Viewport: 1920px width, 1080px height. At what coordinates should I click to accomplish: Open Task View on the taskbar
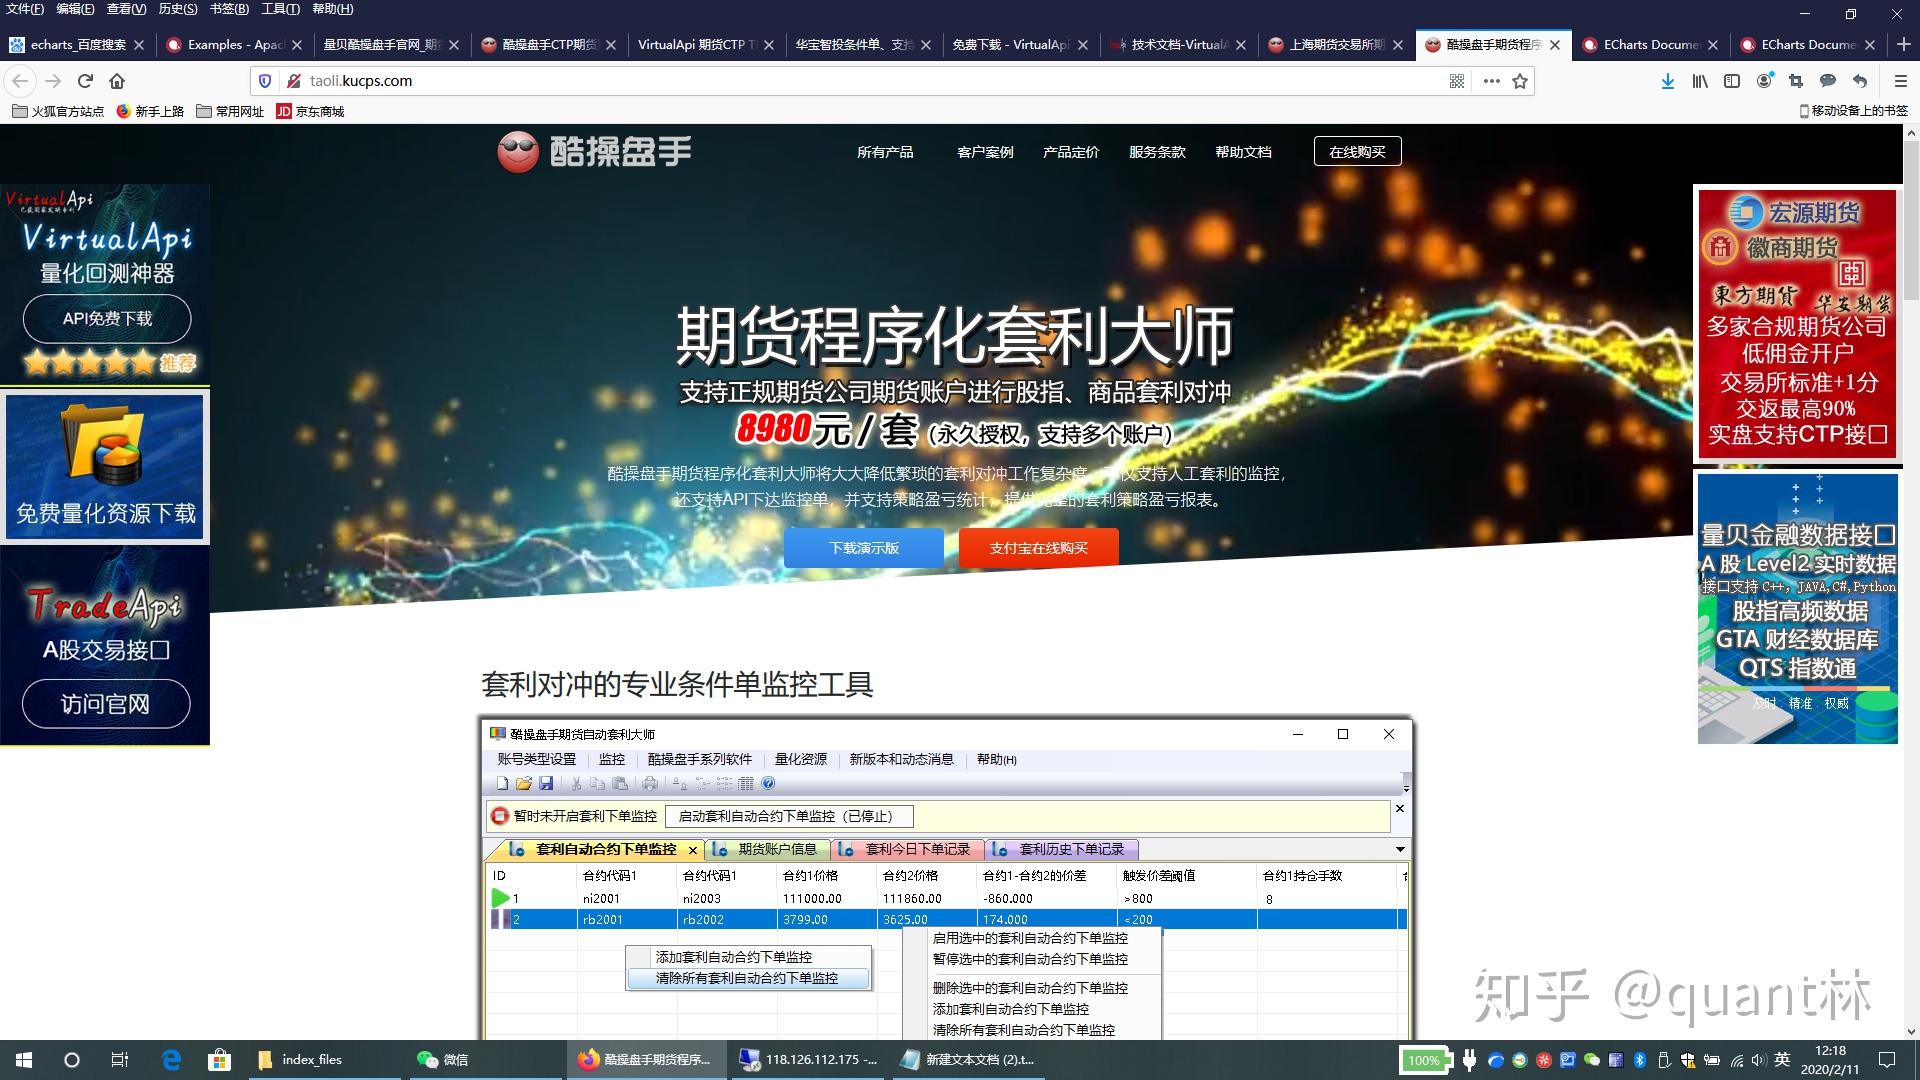click(120, 1060)
